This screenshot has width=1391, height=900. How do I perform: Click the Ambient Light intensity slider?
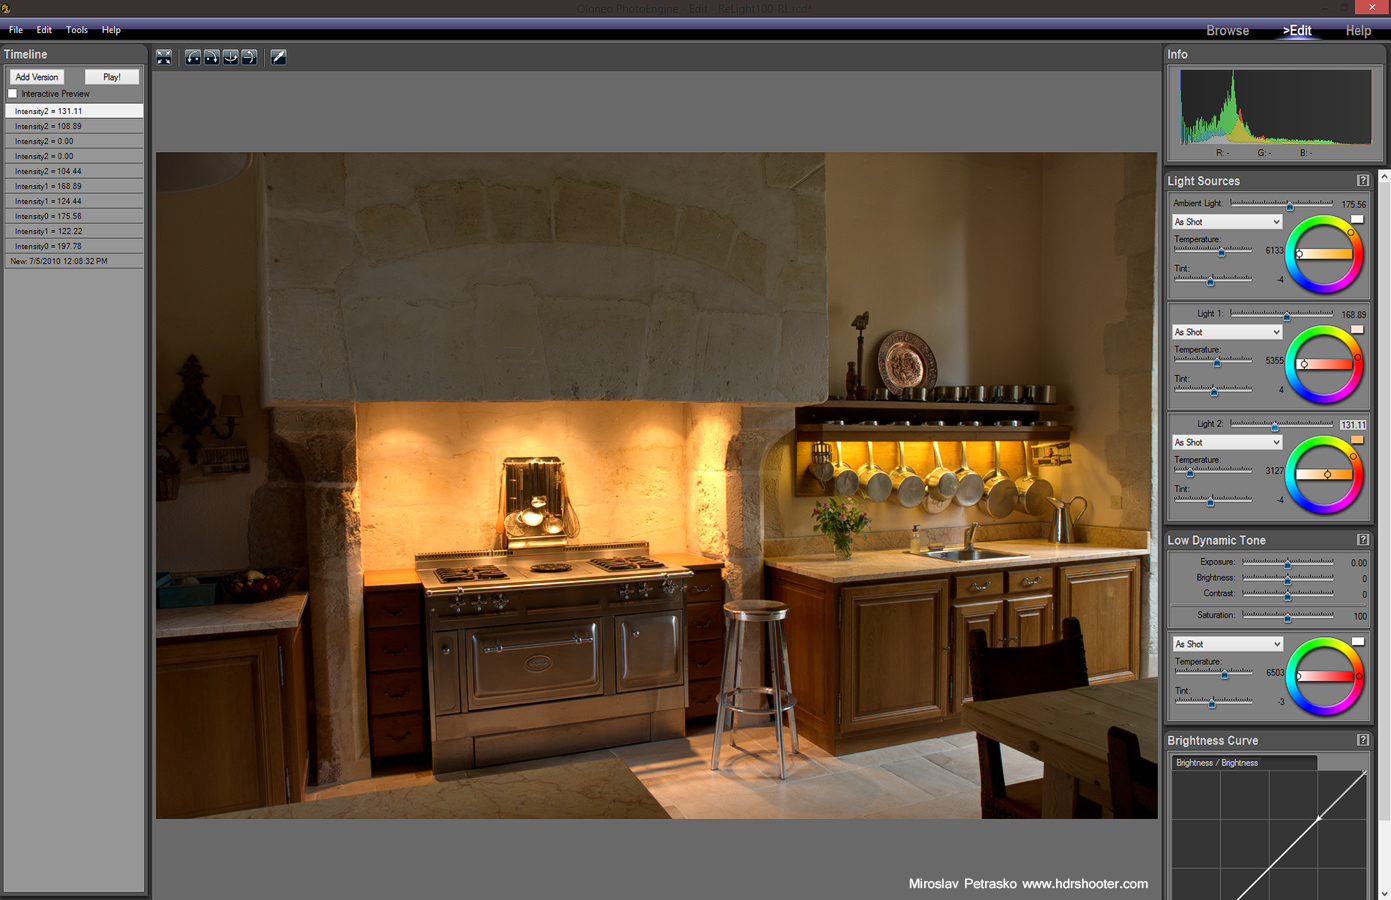pyautogui.click(x=1282, y=204)
